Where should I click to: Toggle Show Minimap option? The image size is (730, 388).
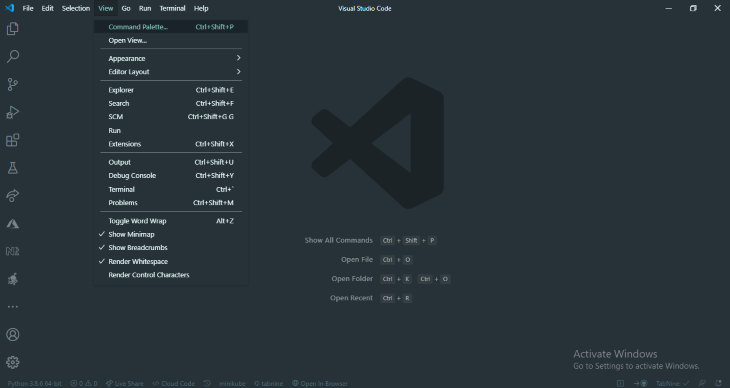171,234
